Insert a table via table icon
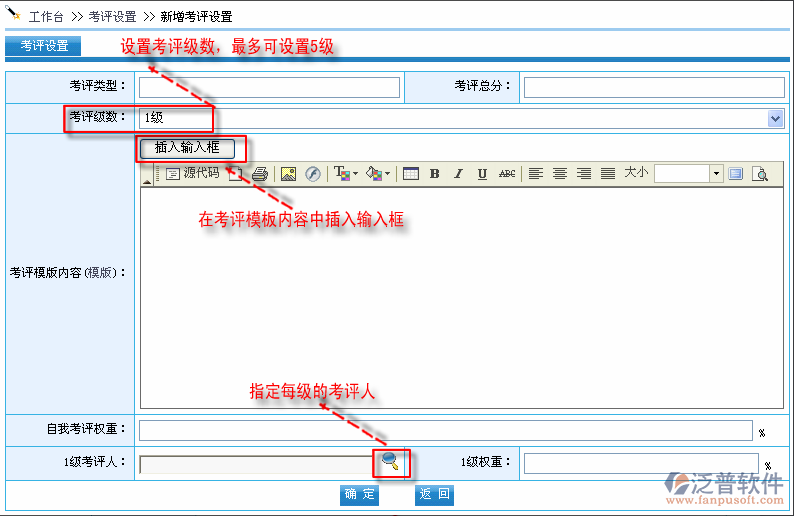Screen dimensions: 794x516 (411, 174)
